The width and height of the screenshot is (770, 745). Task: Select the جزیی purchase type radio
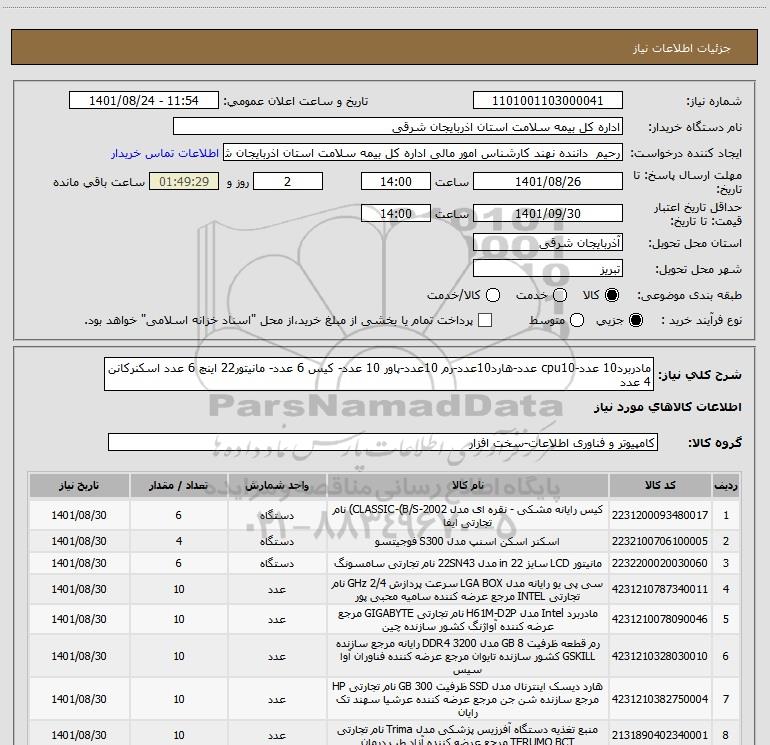(635, 320)
